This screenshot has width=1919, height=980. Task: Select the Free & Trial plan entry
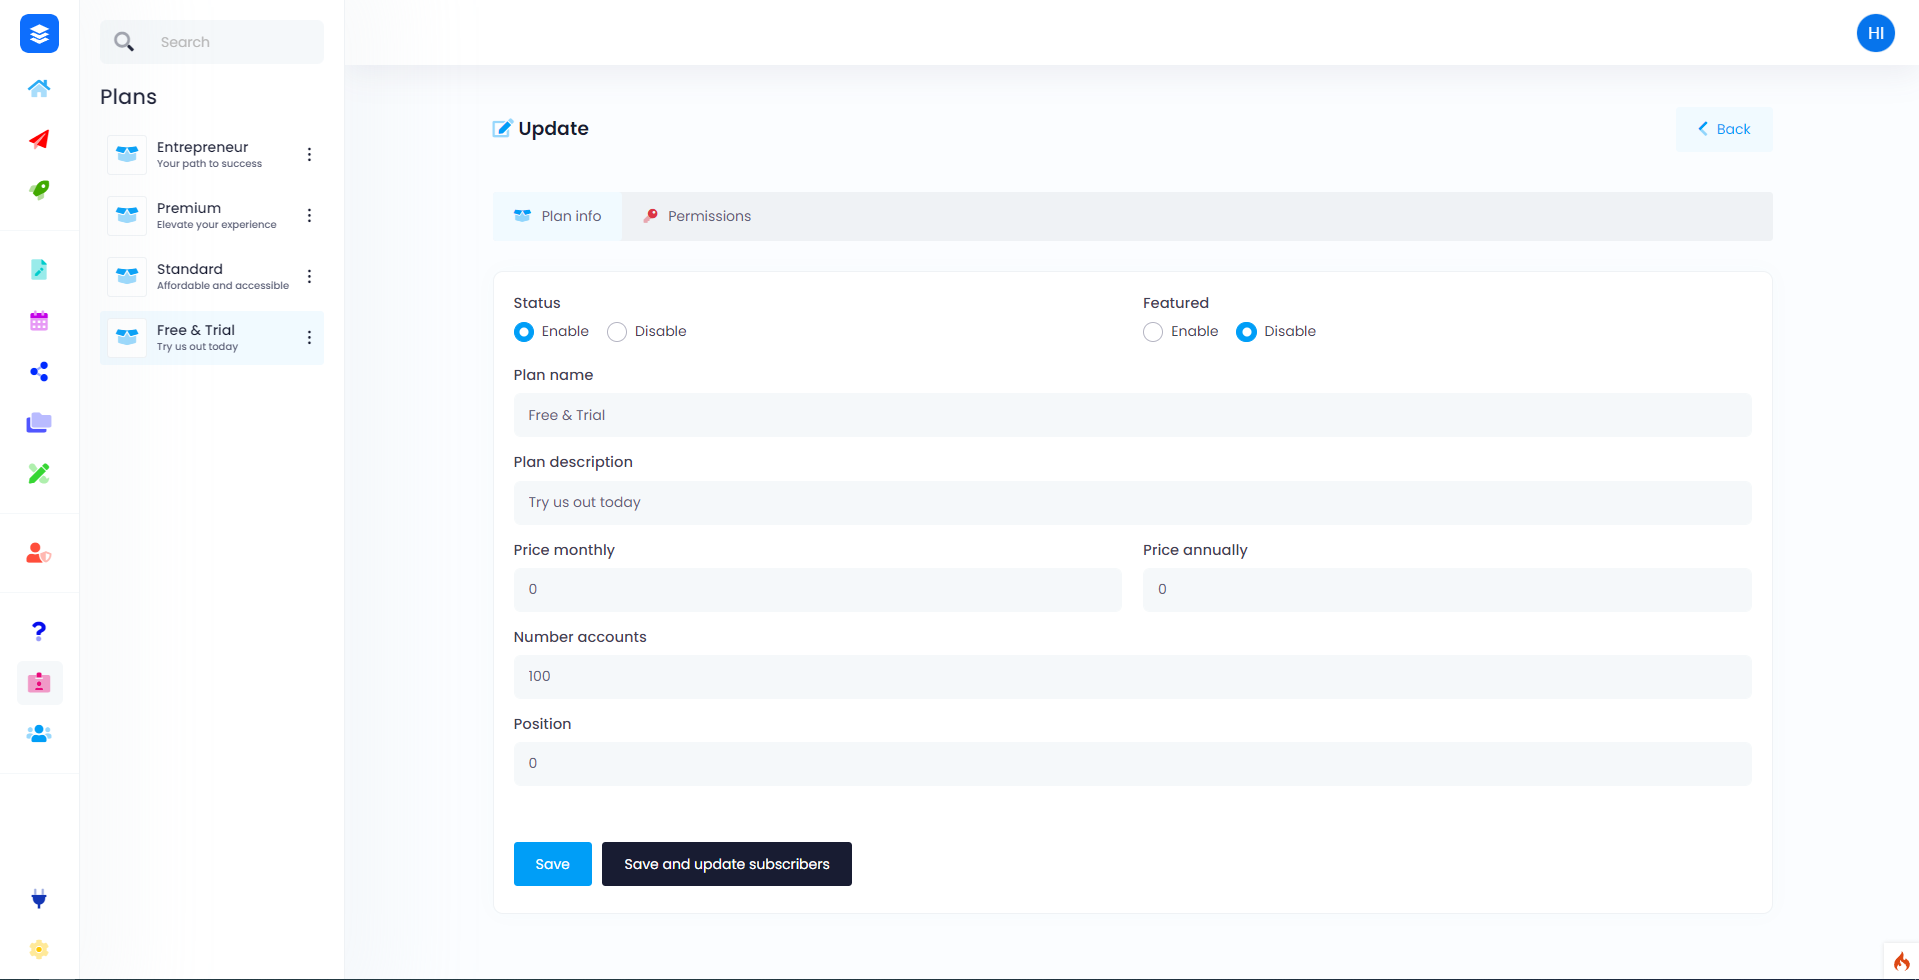click(x=212, y=338)
